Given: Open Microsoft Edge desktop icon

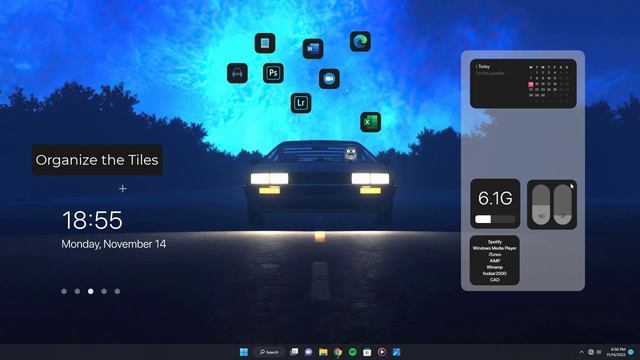Looking at the screenshot, I should point(360,42).
